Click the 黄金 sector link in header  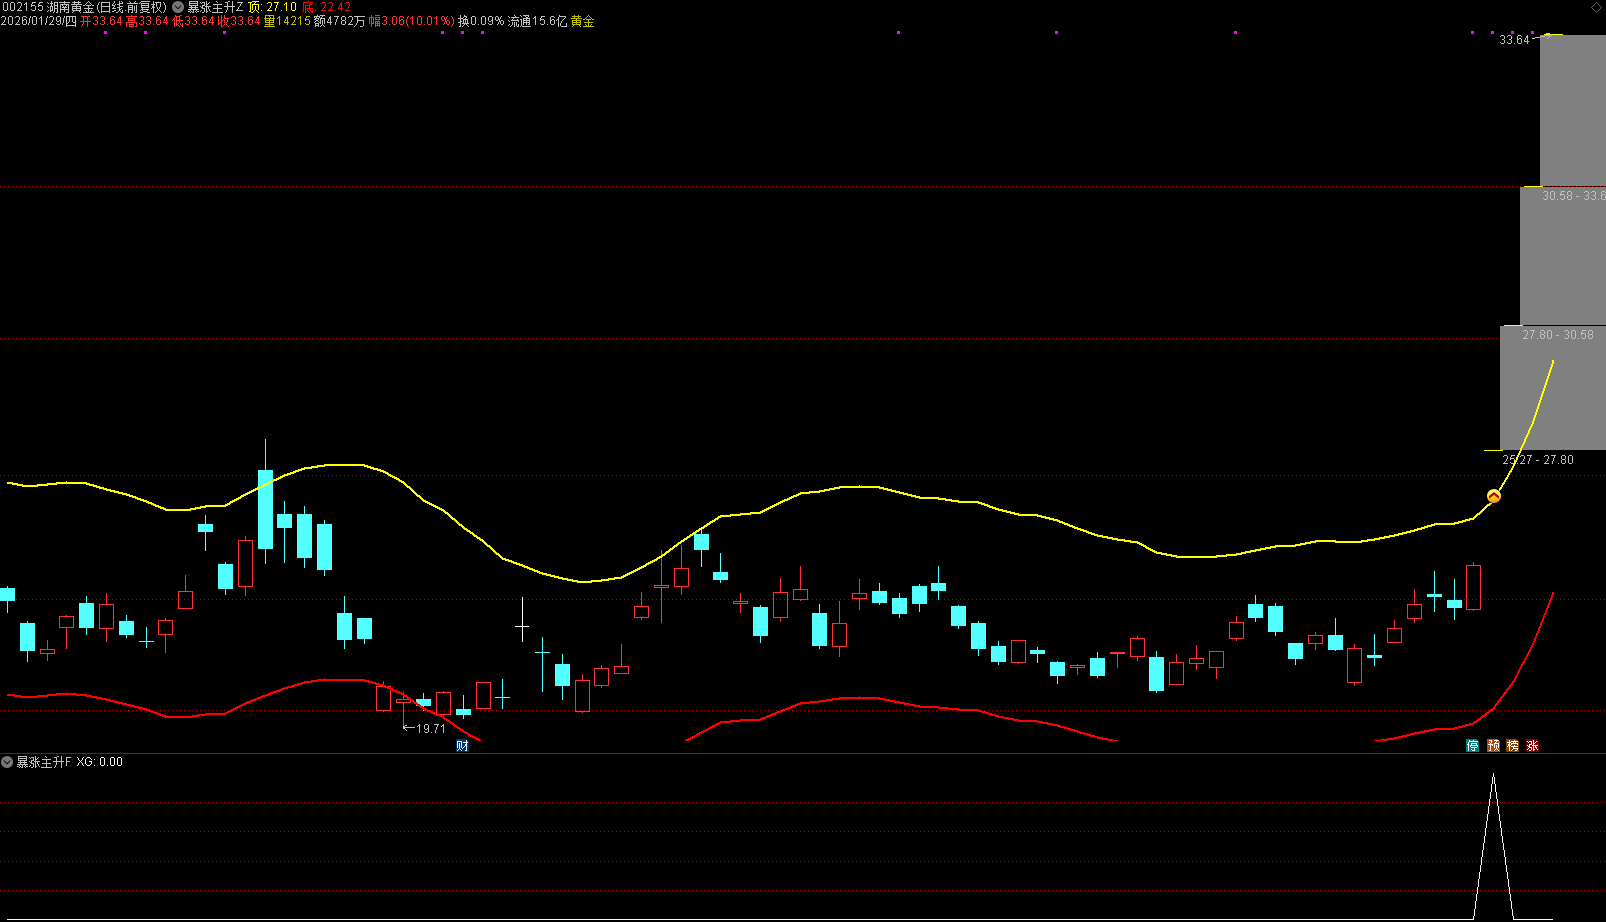(x=582, y=21)
